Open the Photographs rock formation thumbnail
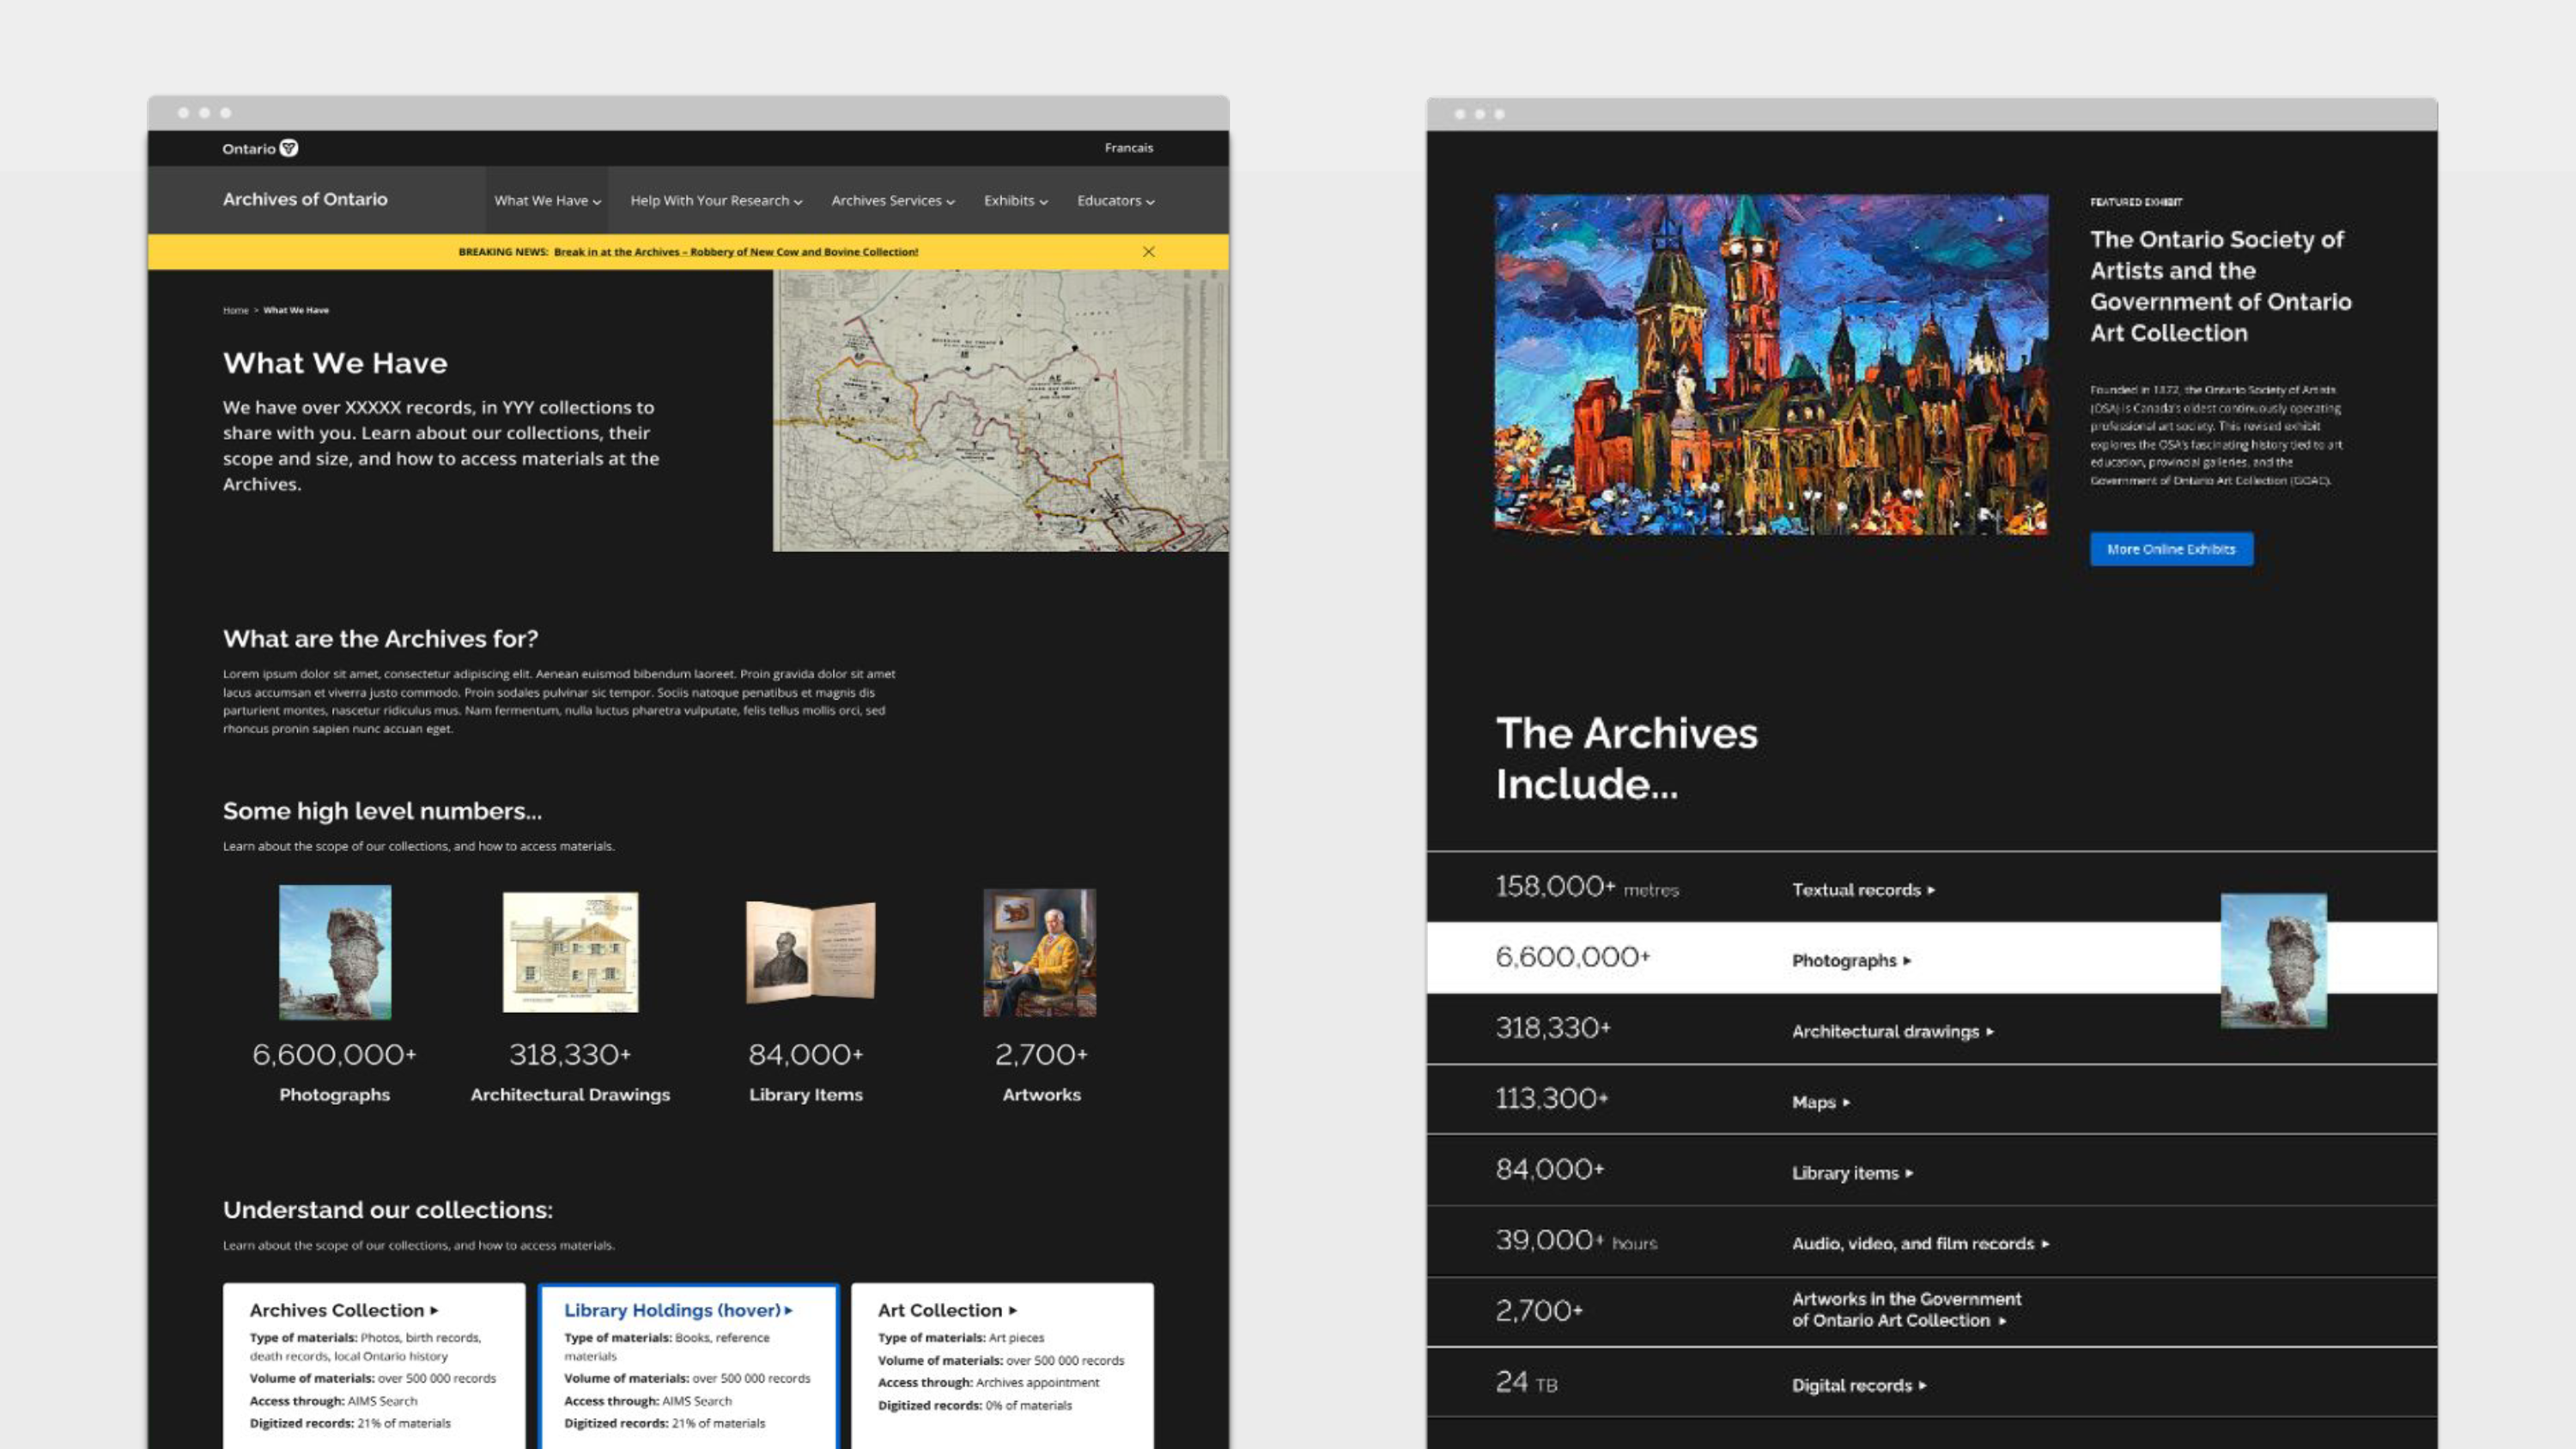Viewport: 2576px width, 1449px height. click(x=335, y=952)
